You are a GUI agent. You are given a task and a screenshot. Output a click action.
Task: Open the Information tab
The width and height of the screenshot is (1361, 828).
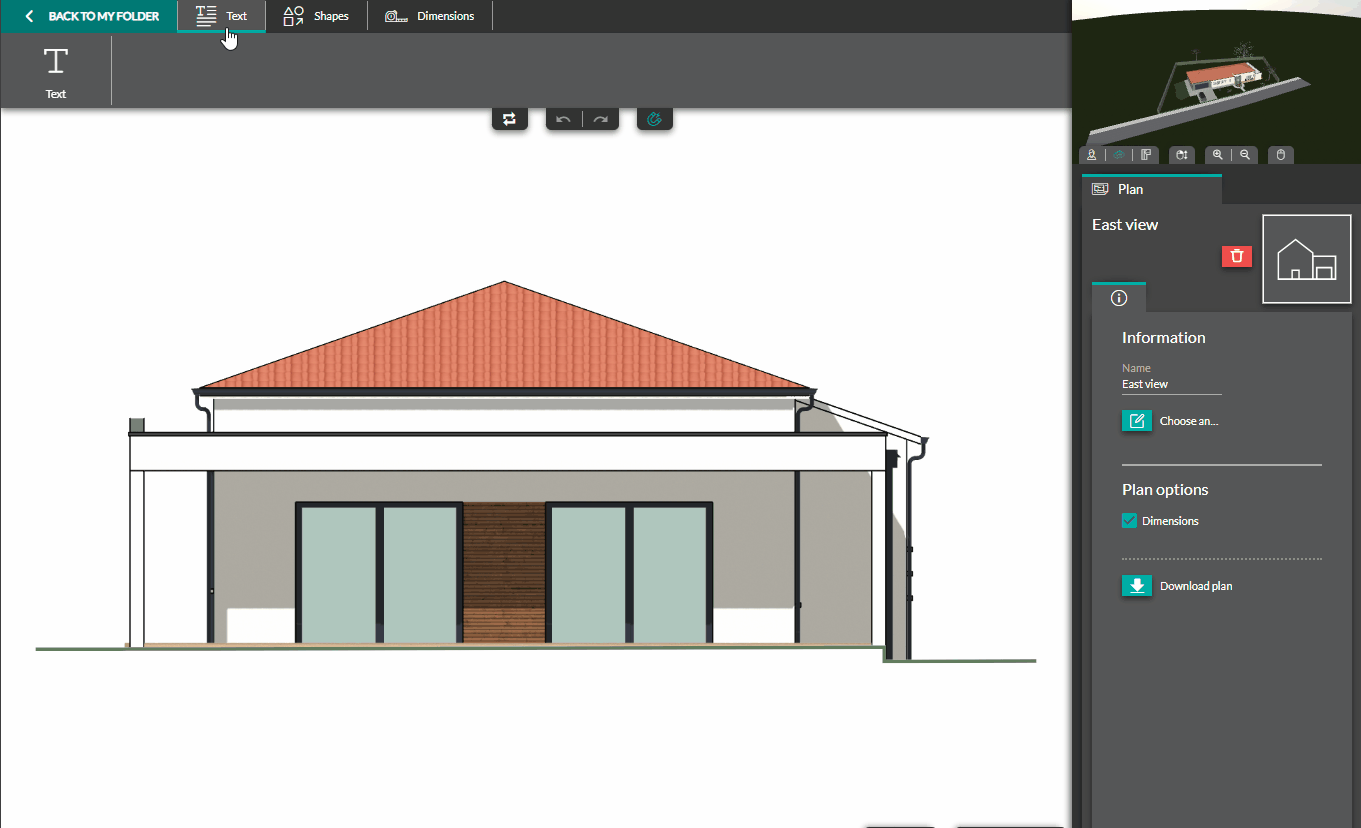tap(1118, 297)
